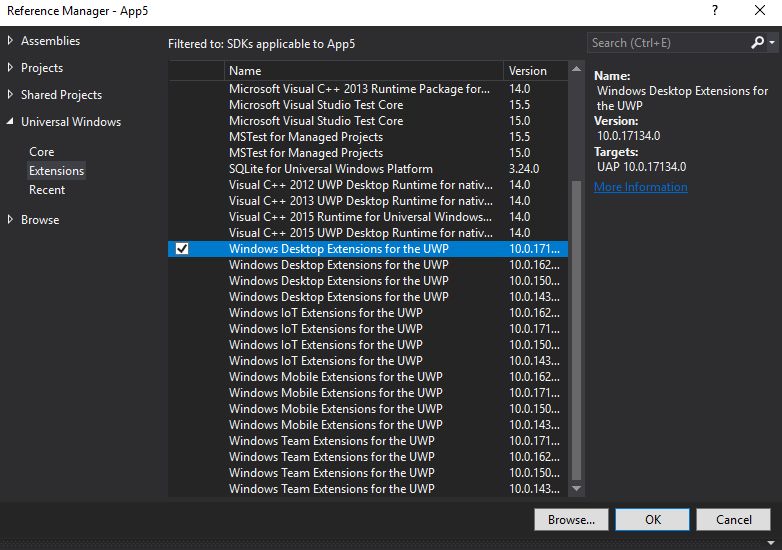Select Visual C++ 2015 UWP Desktop Runtime

pyautogui.click(x=368, y=232)
